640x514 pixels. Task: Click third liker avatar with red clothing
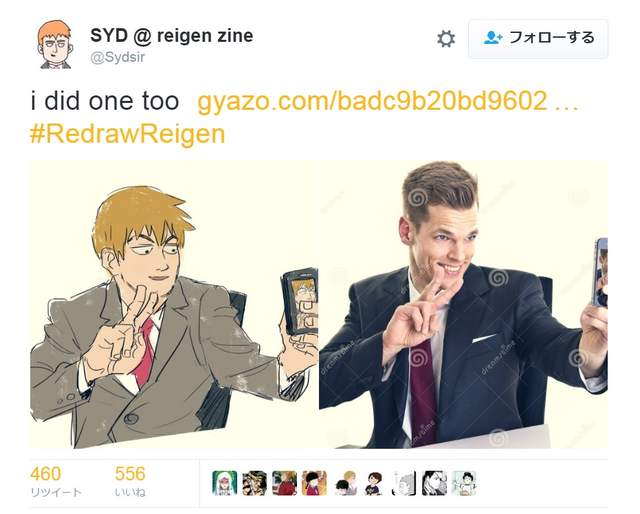284,483
